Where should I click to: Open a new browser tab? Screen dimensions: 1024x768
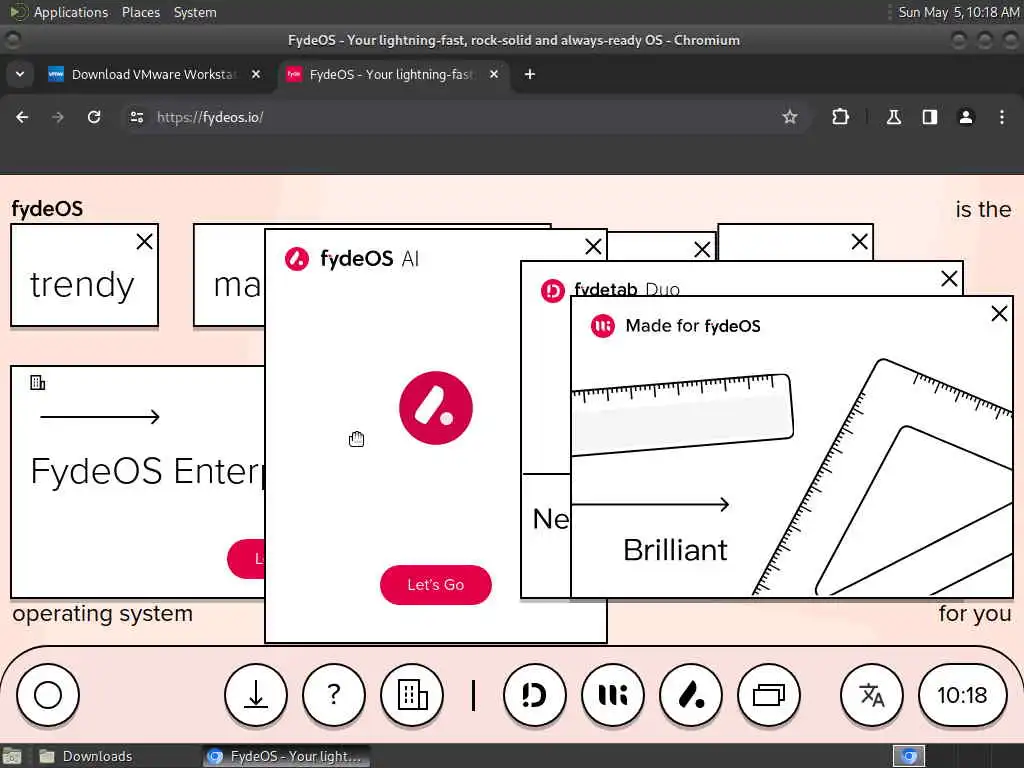(530, 74)
